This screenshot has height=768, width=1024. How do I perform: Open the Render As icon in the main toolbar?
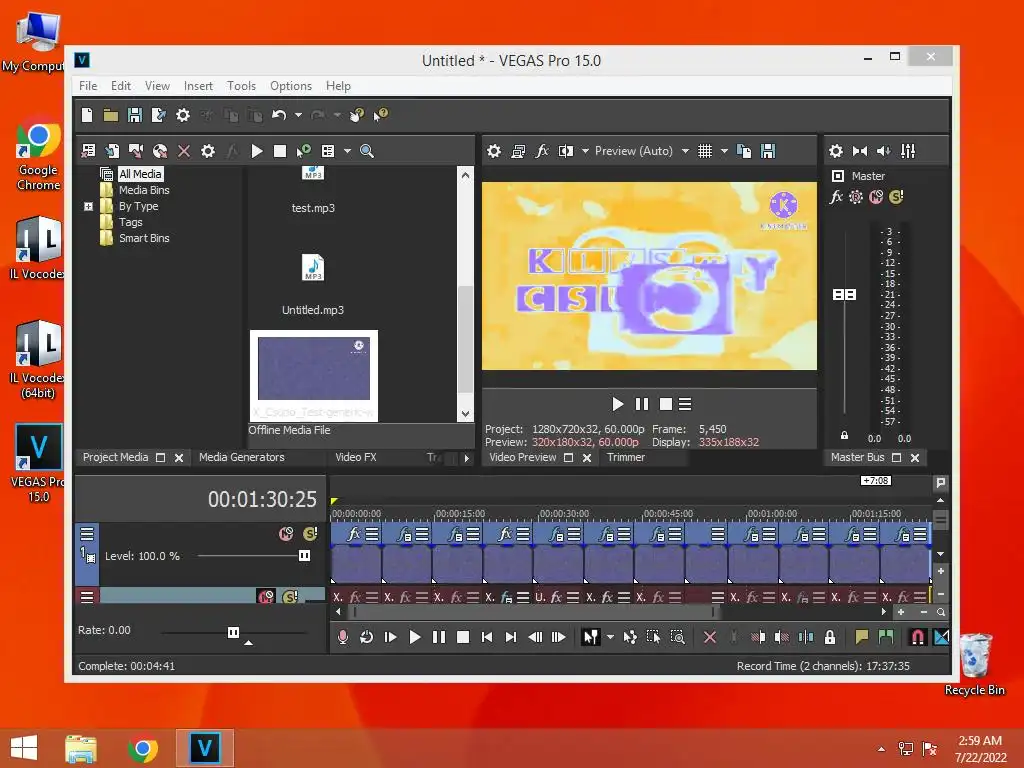tap(159, 116)
